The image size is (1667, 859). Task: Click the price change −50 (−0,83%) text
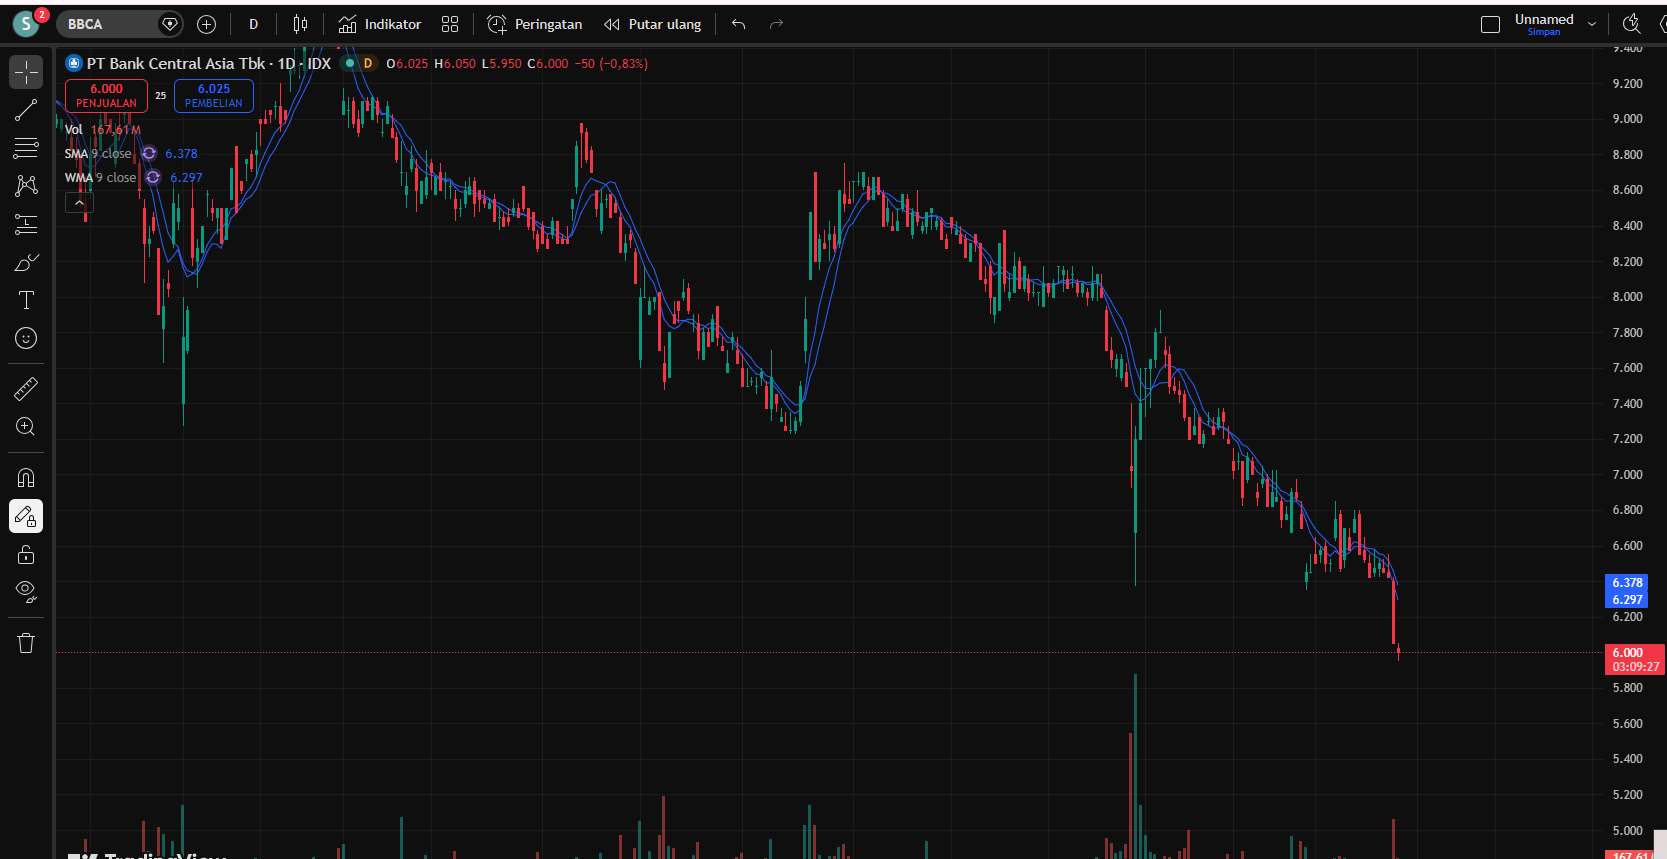[x=611, y=63]
